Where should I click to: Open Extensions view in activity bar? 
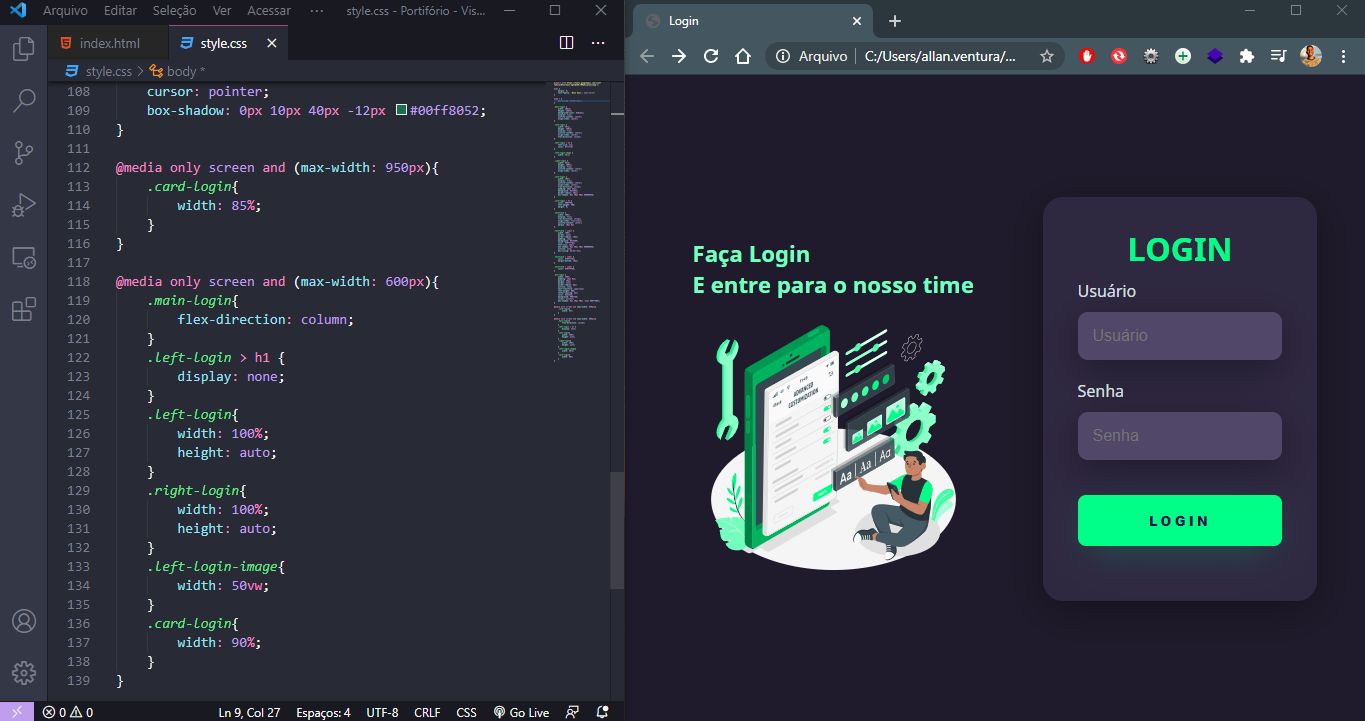point(23,309)
